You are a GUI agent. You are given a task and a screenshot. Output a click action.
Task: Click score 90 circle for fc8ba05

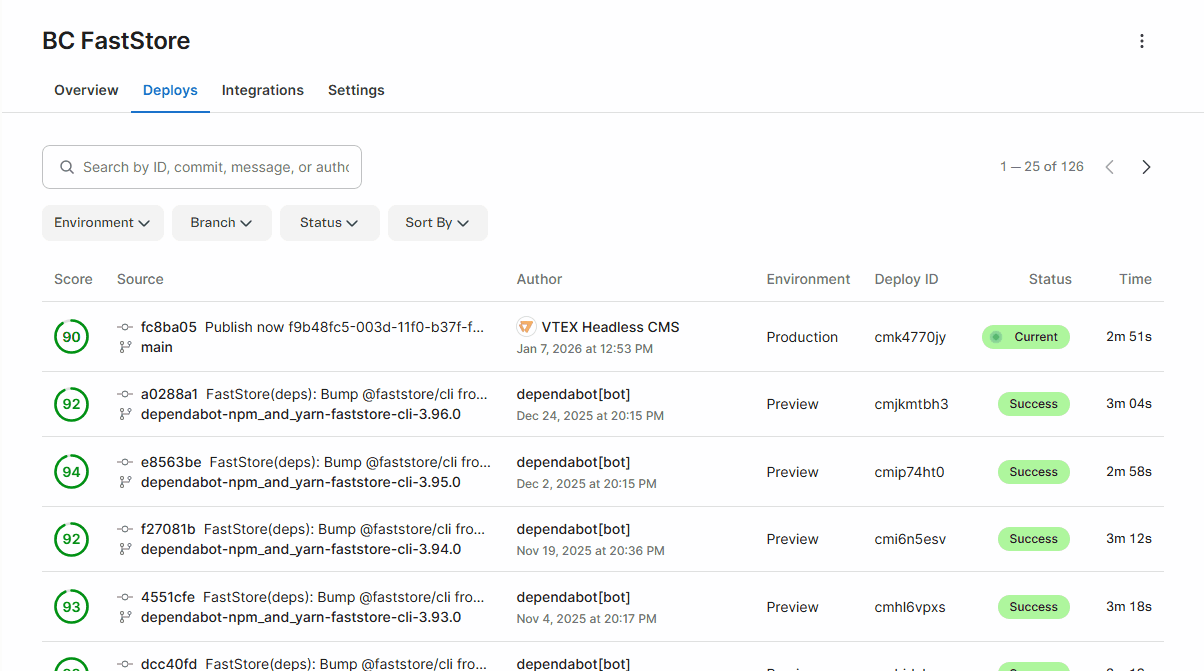pos(71,337)
